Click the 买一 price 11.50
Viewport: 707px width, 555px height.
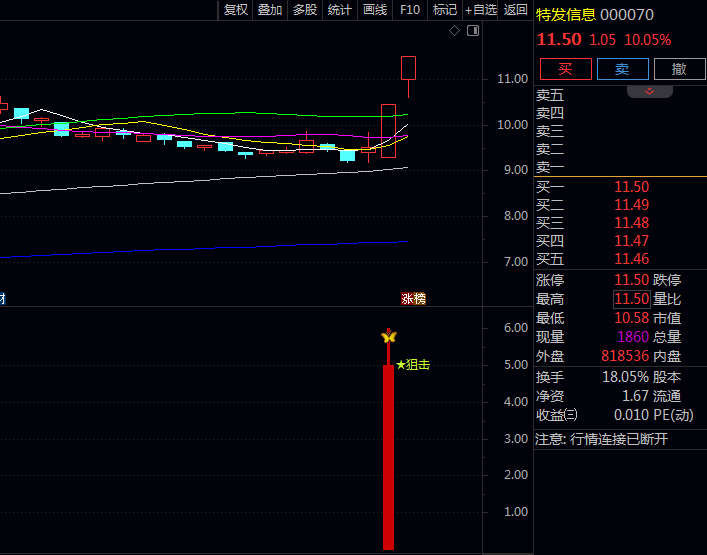631,187
